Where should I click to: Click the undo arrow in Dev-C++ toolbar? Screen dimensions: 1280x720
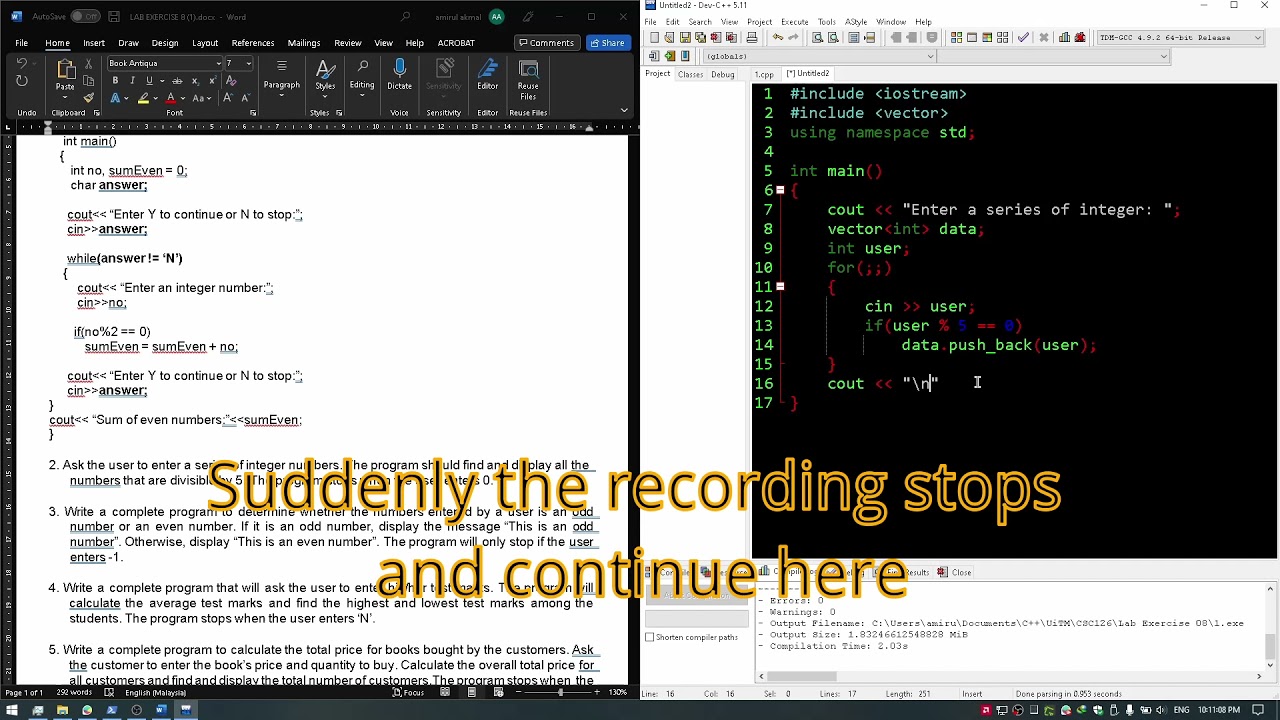click(x=777, y=37)
